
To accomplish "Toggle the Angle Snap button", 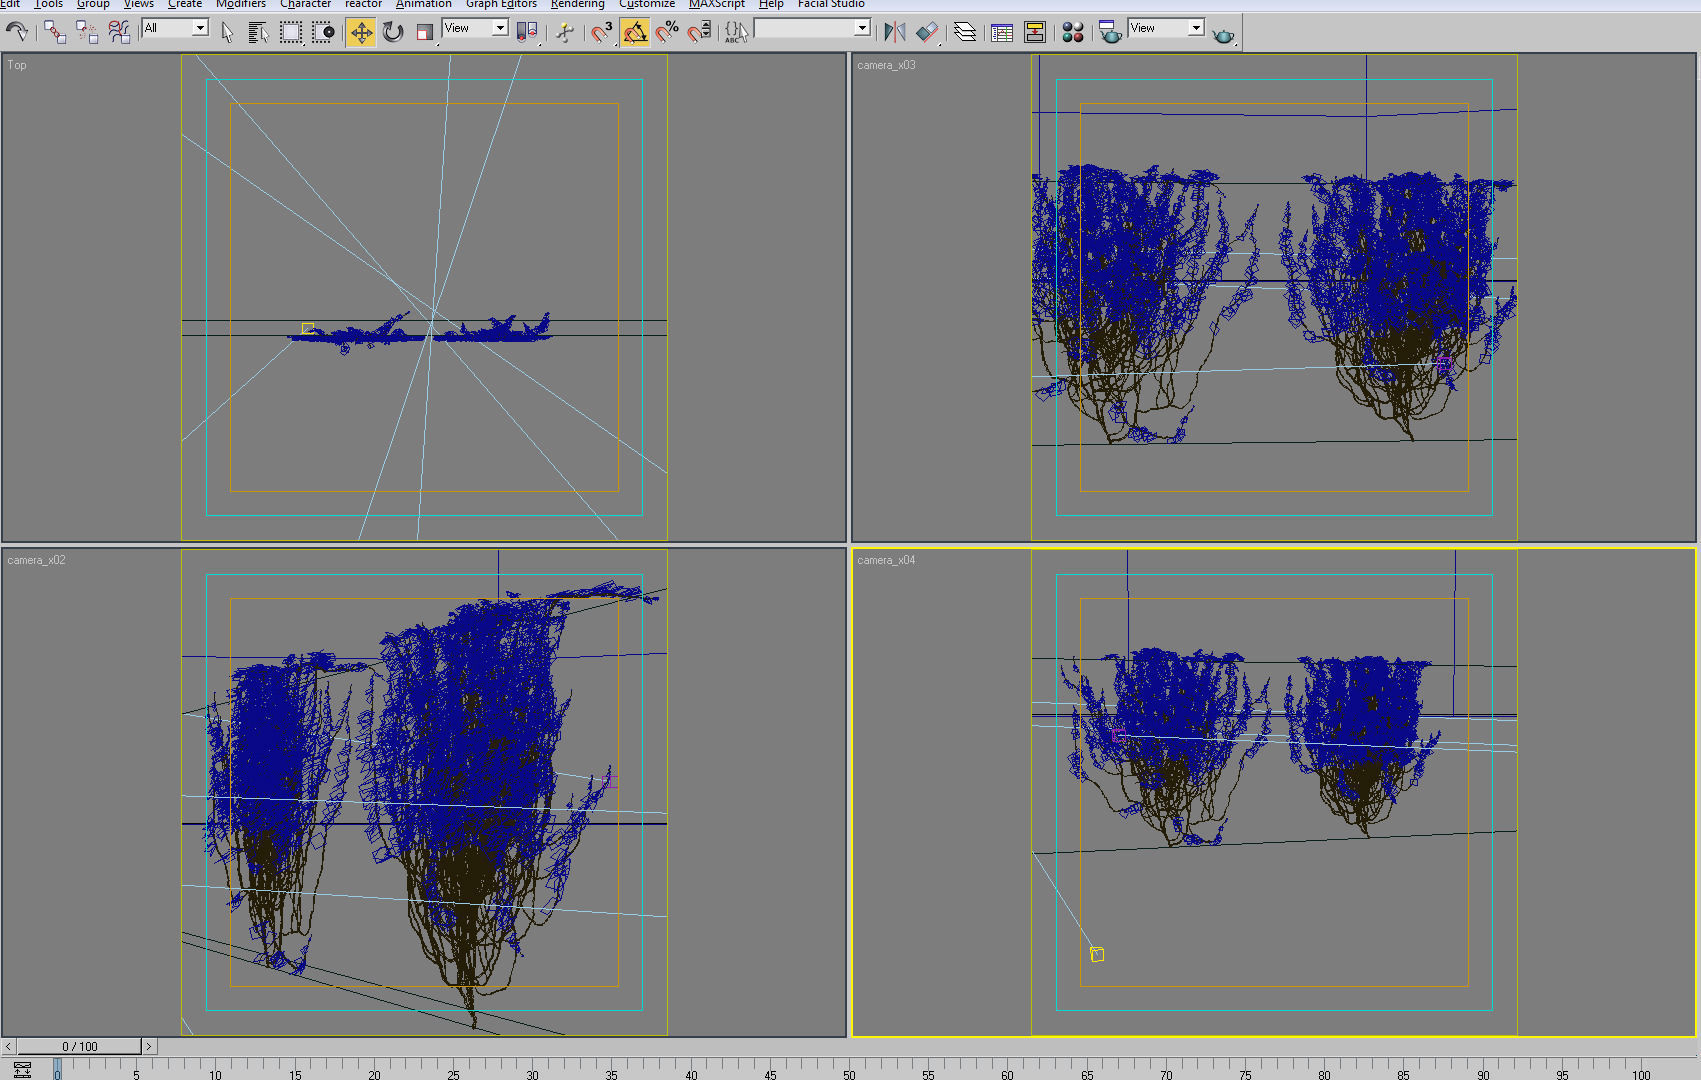I will pos(635,32).
